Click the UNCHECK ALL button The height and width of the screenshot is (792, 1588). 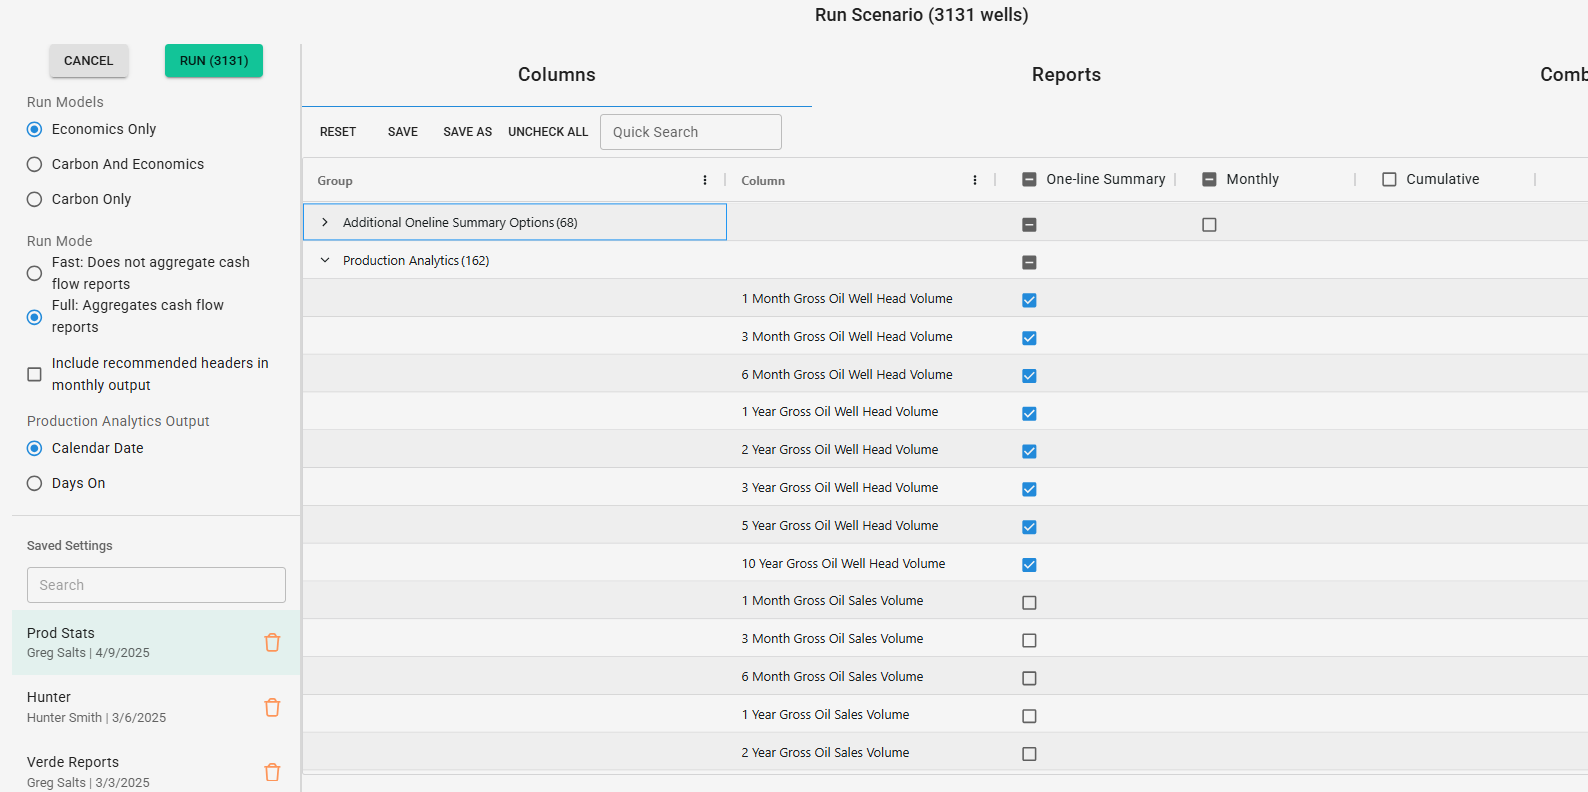(548, 132)
